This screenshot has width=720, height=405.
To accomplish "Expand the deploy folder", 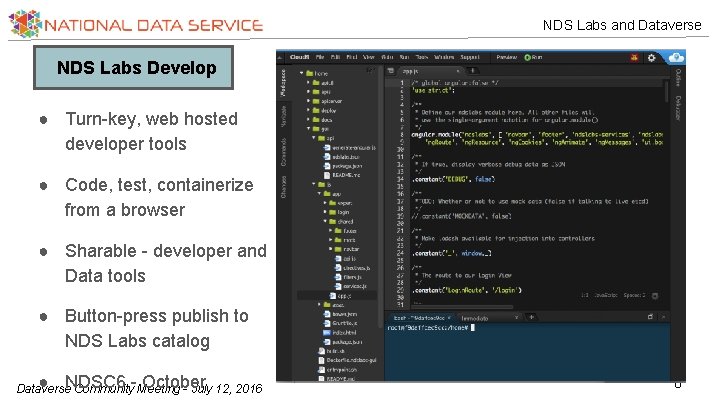I will pos(308,110).
